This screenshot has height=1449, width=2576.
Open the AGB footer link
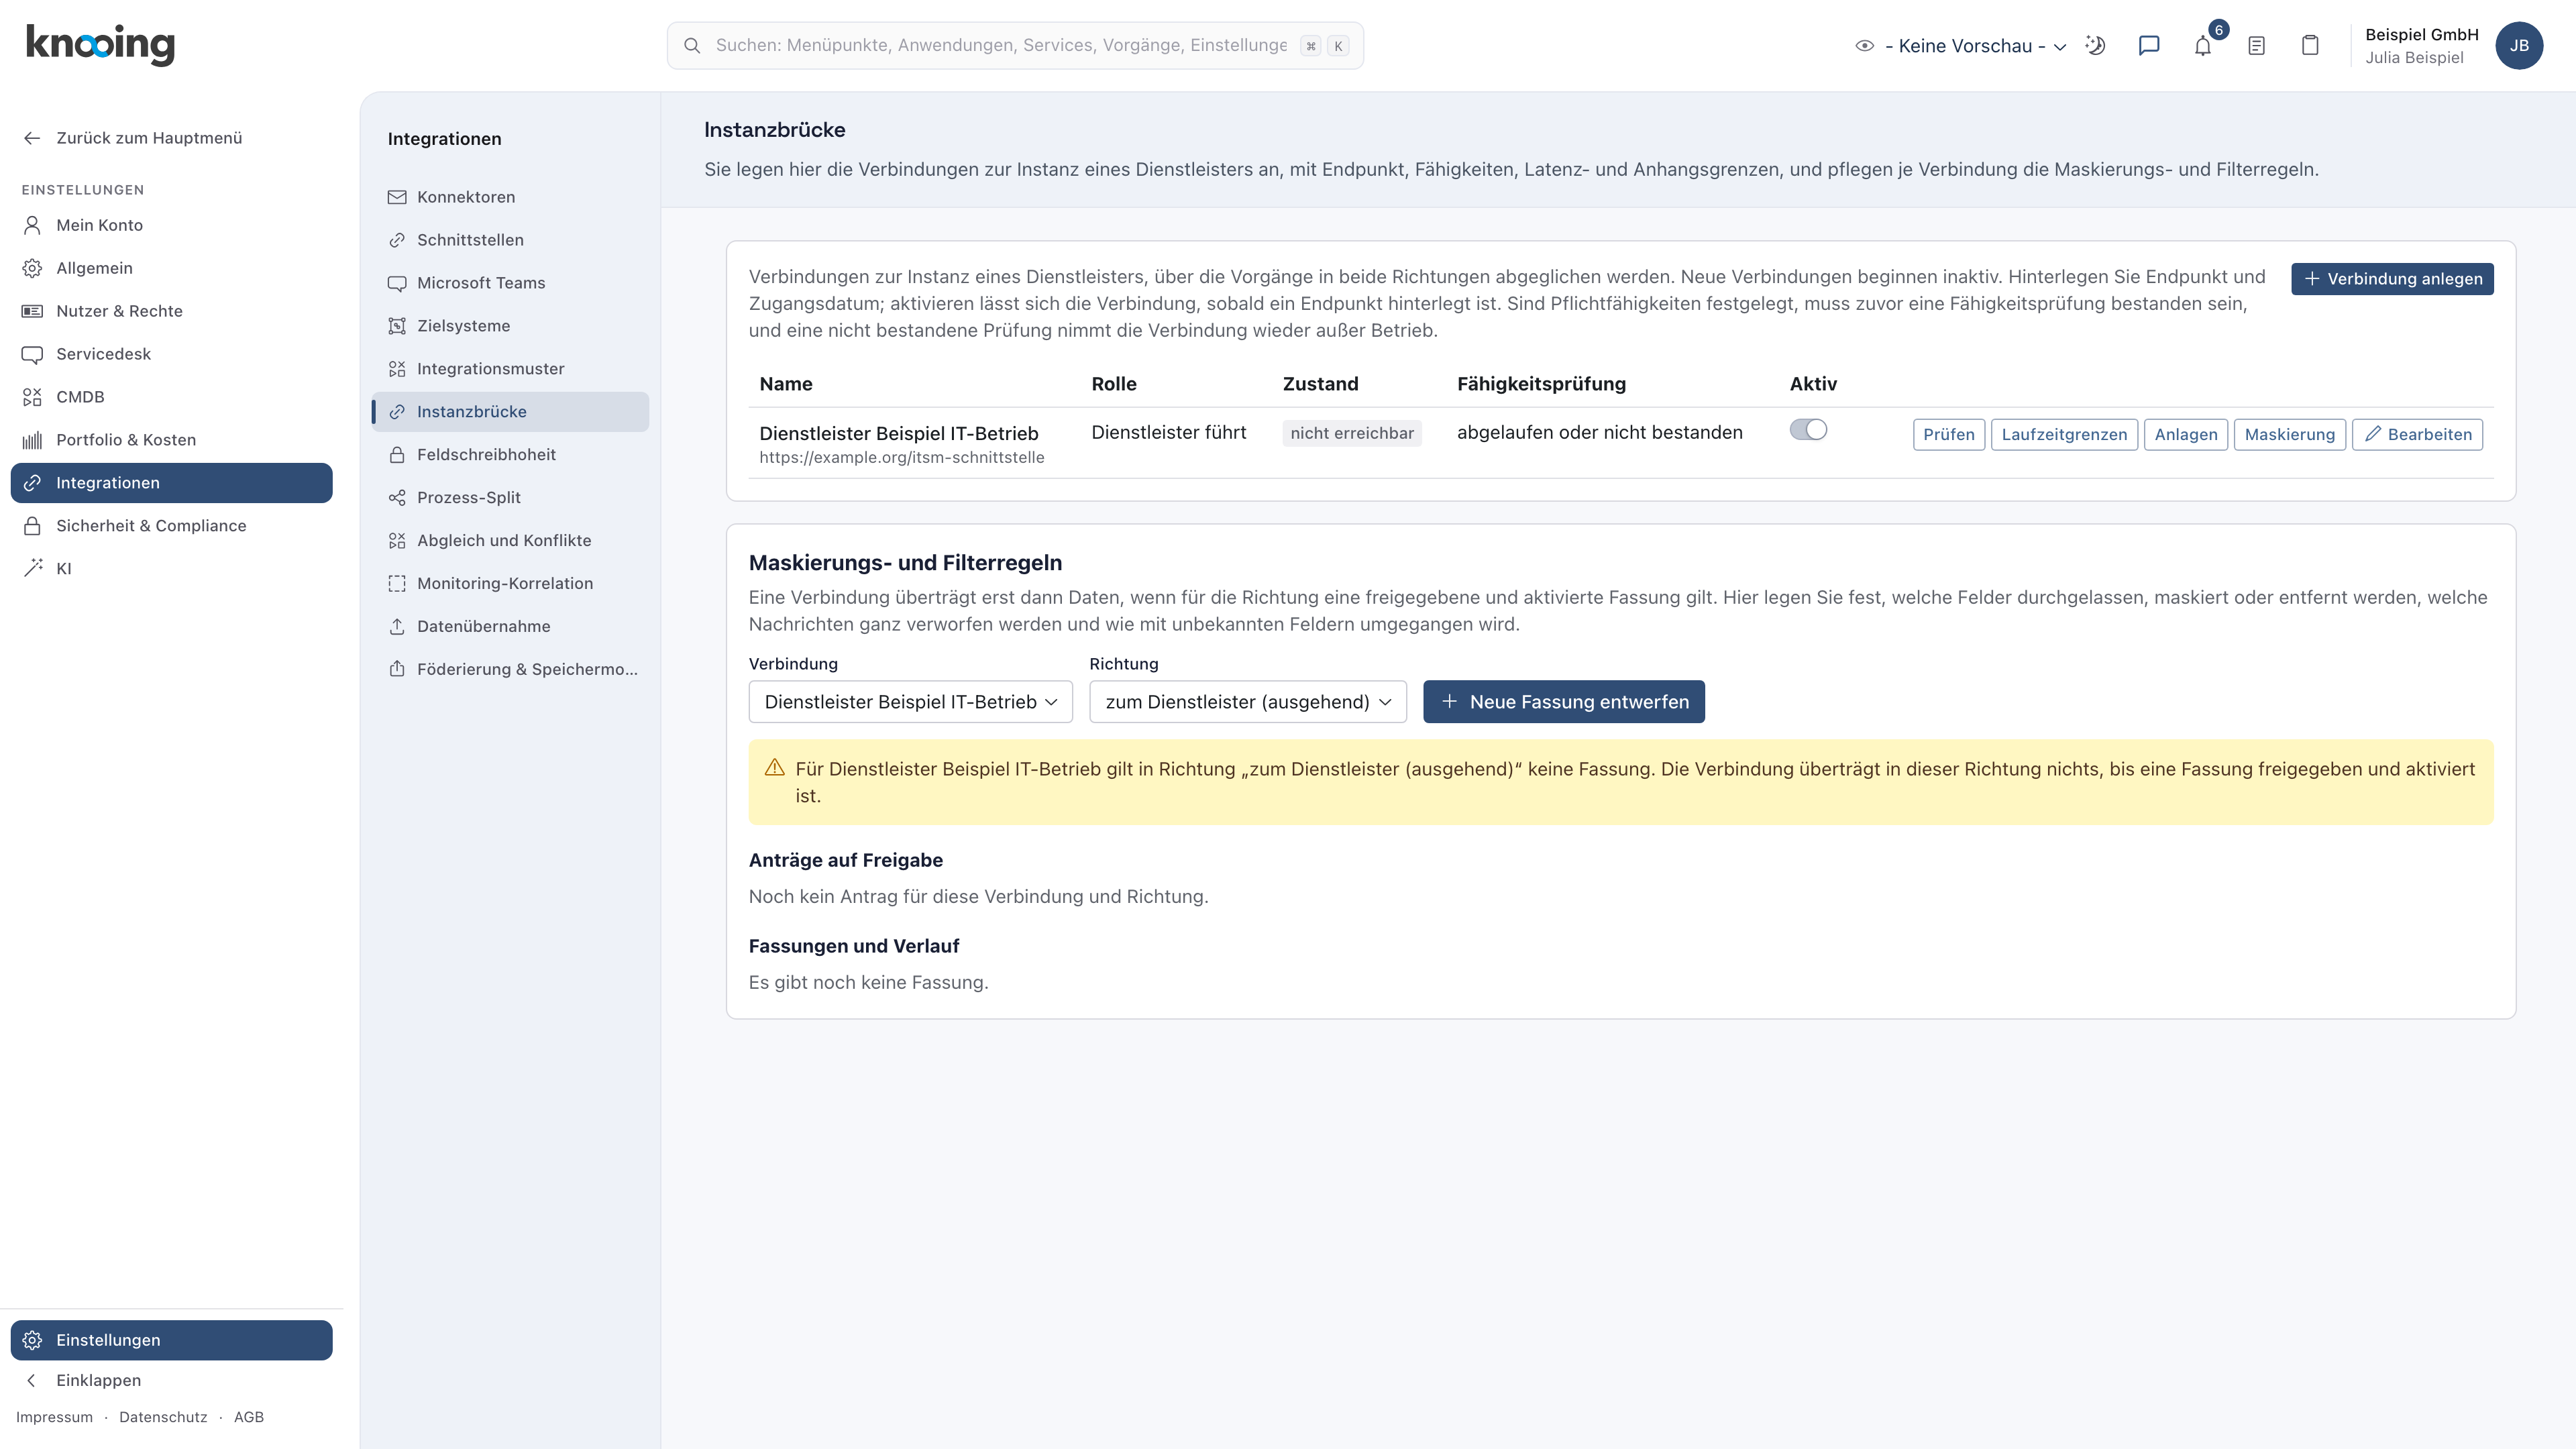point(249,1417)
